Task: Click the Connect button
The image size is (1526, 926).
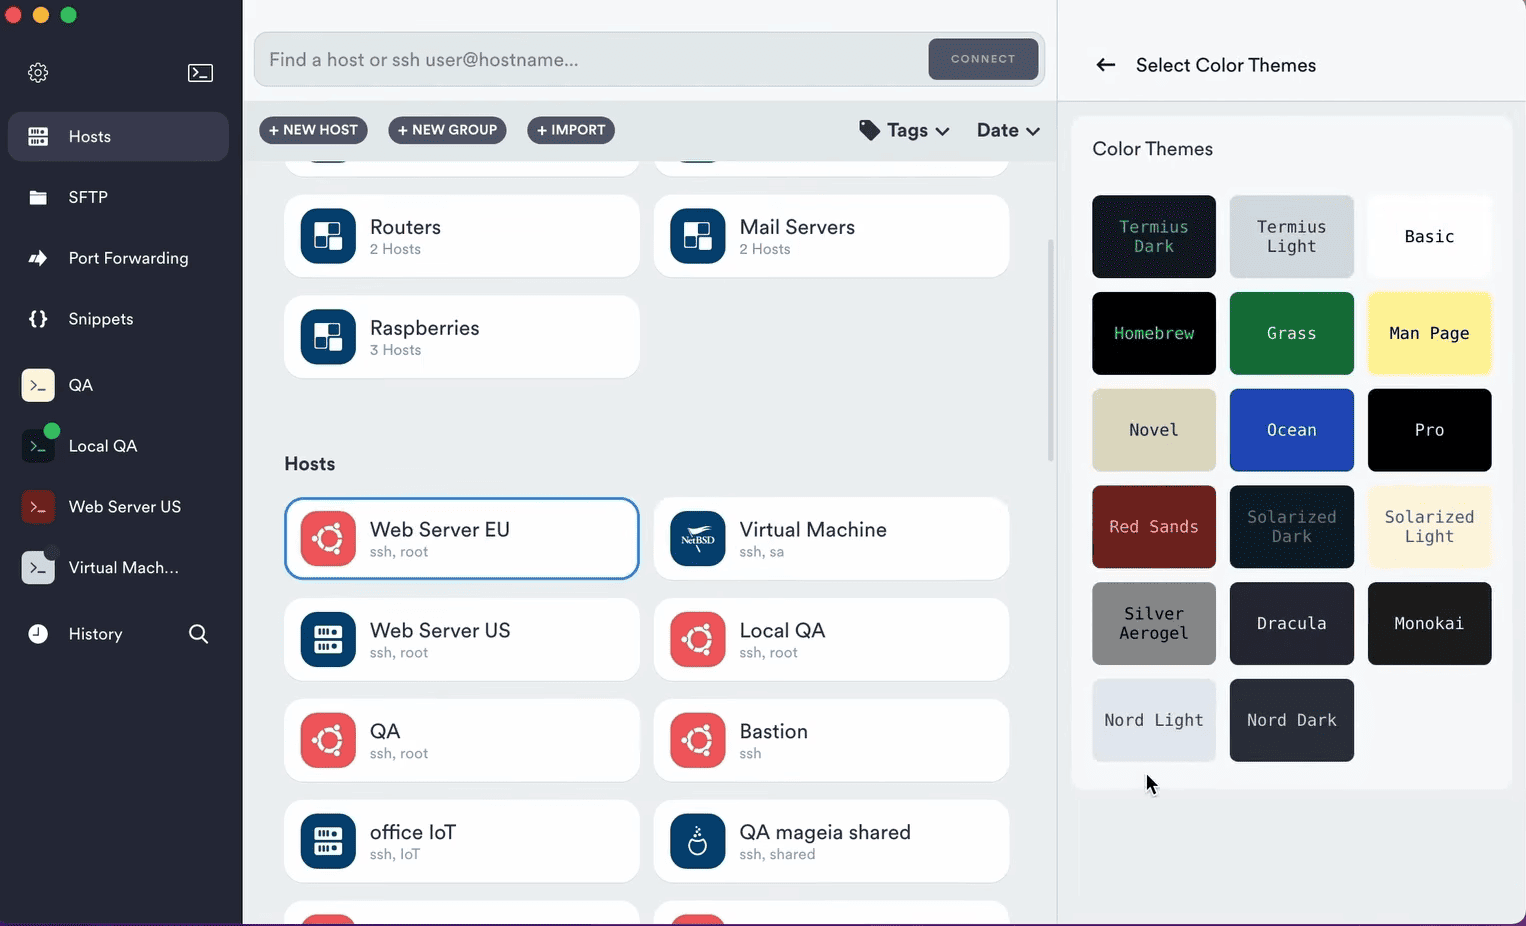Action: [x=982, y=59]
